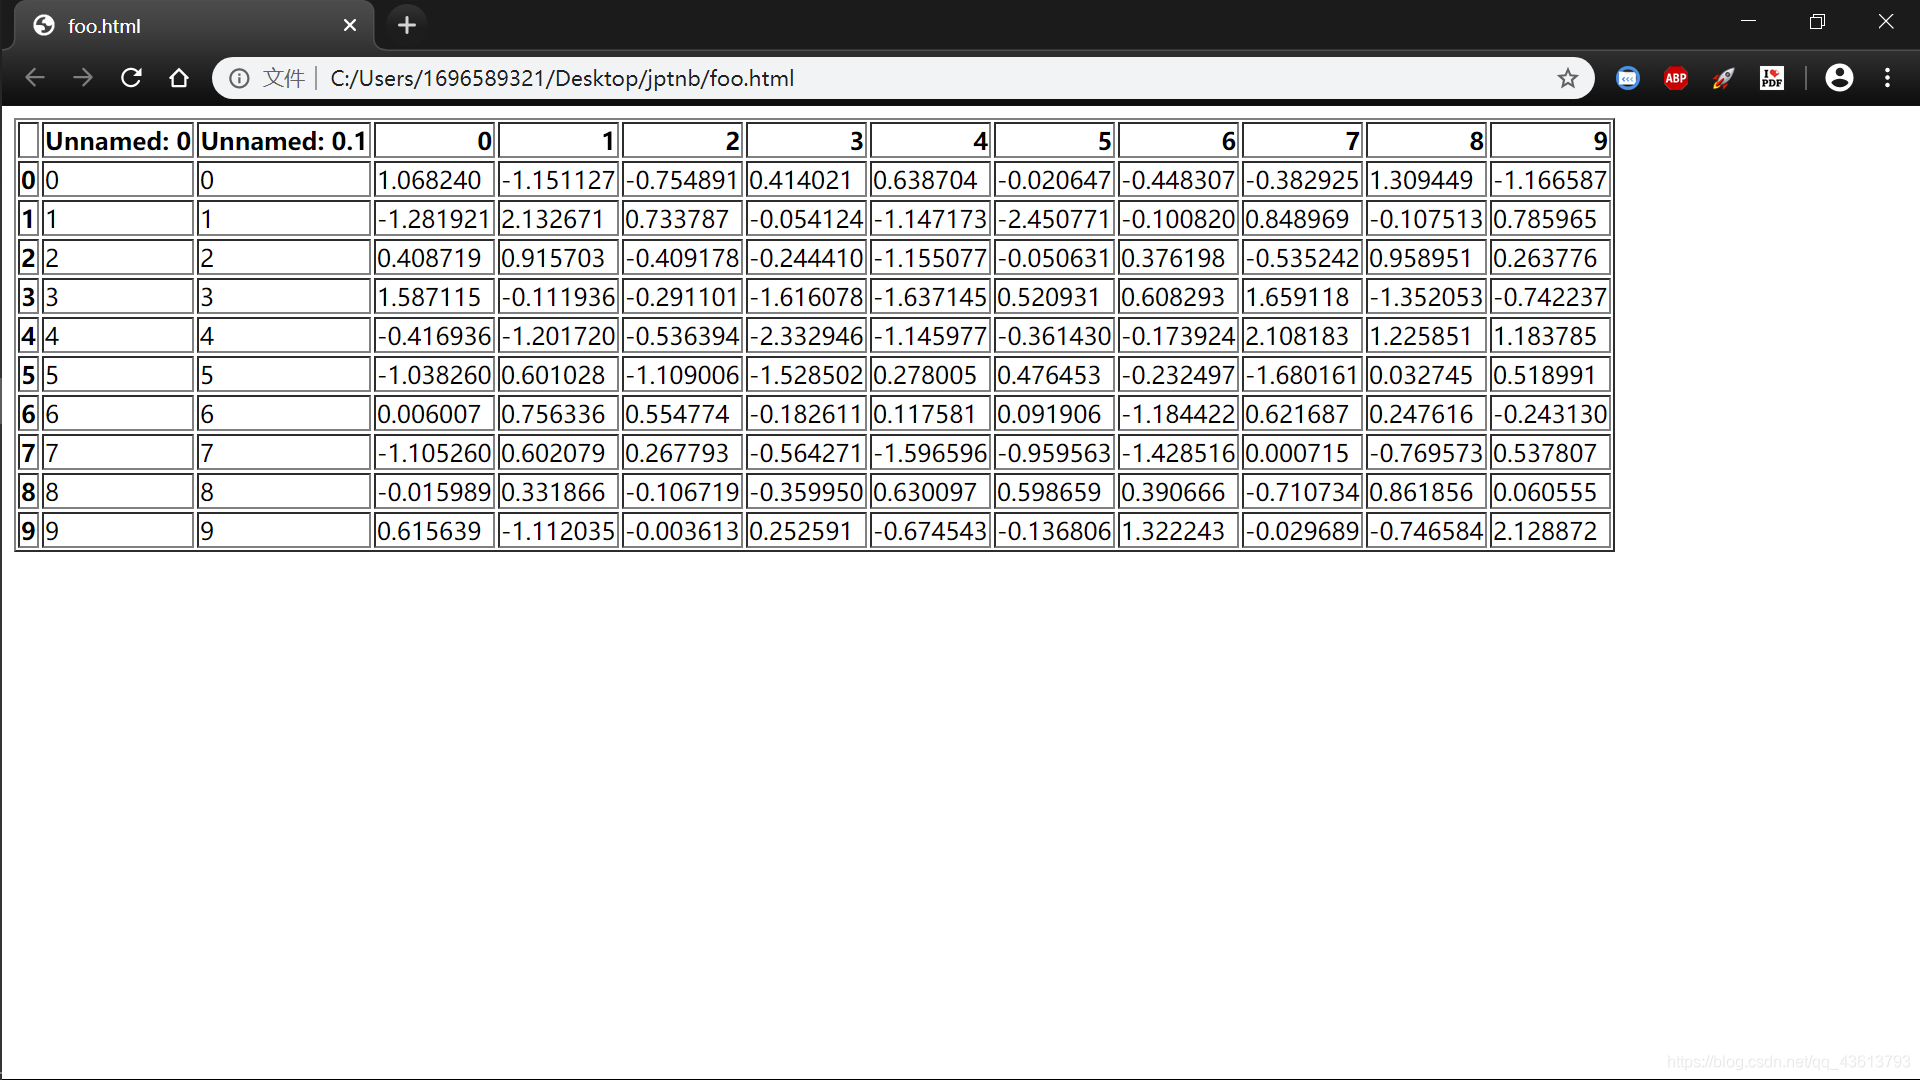Click the cell containing 0.006007
1920x1080 pixels.
[x=434, y=414]
